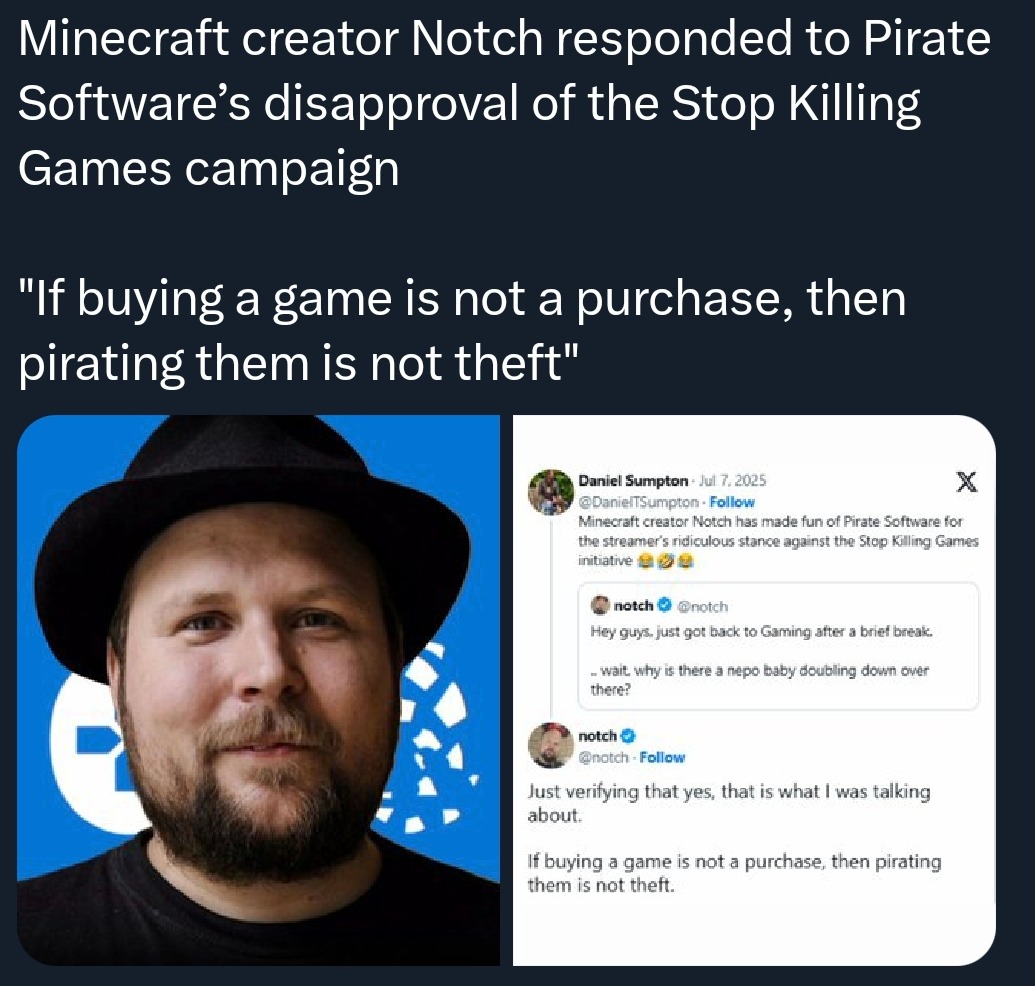Image resolution: width=1035 pixels, height=986 pixels.
Task: Click the blue verified badge next to notch
Action: tap(627, 737)
